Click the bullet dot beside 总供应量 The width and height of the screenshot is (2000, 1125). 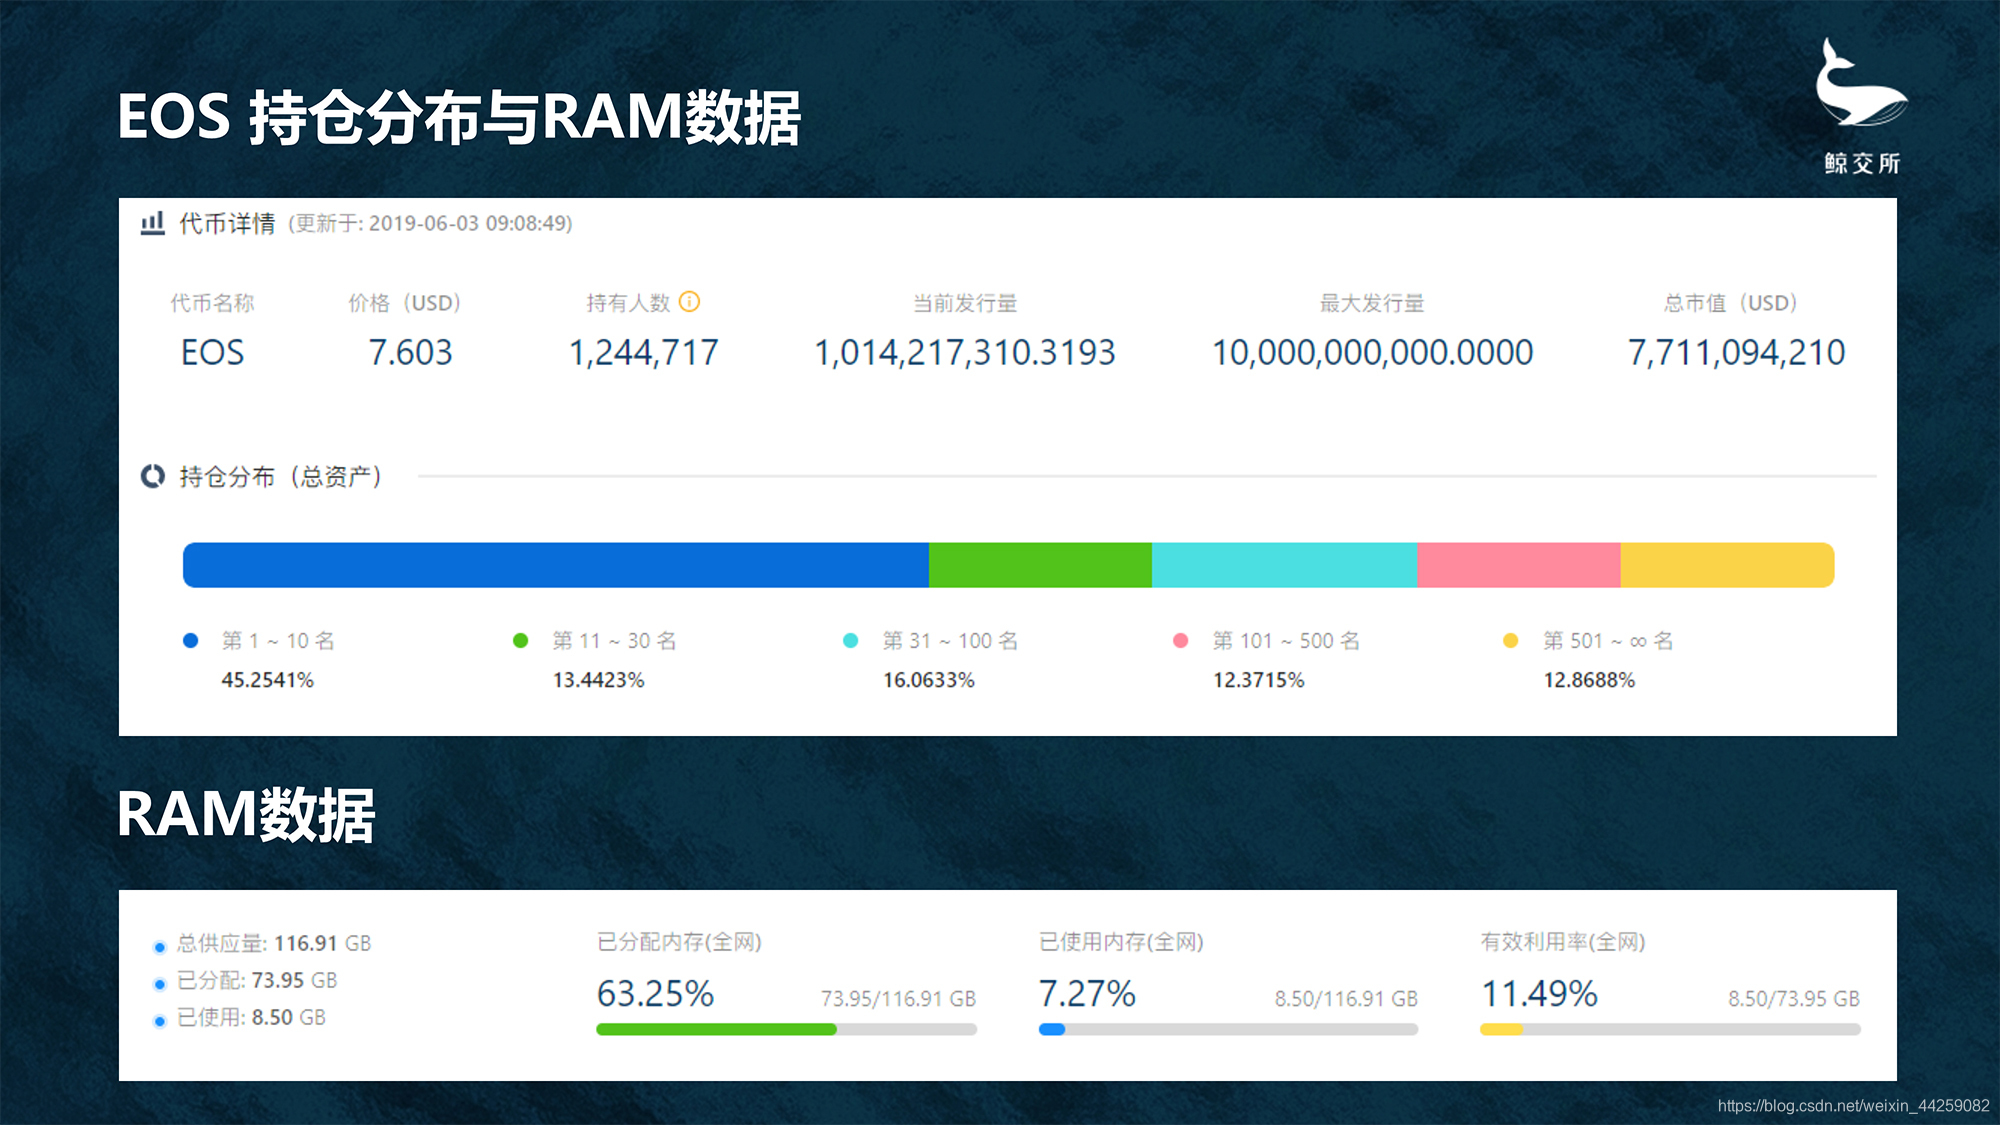[159, 947]
